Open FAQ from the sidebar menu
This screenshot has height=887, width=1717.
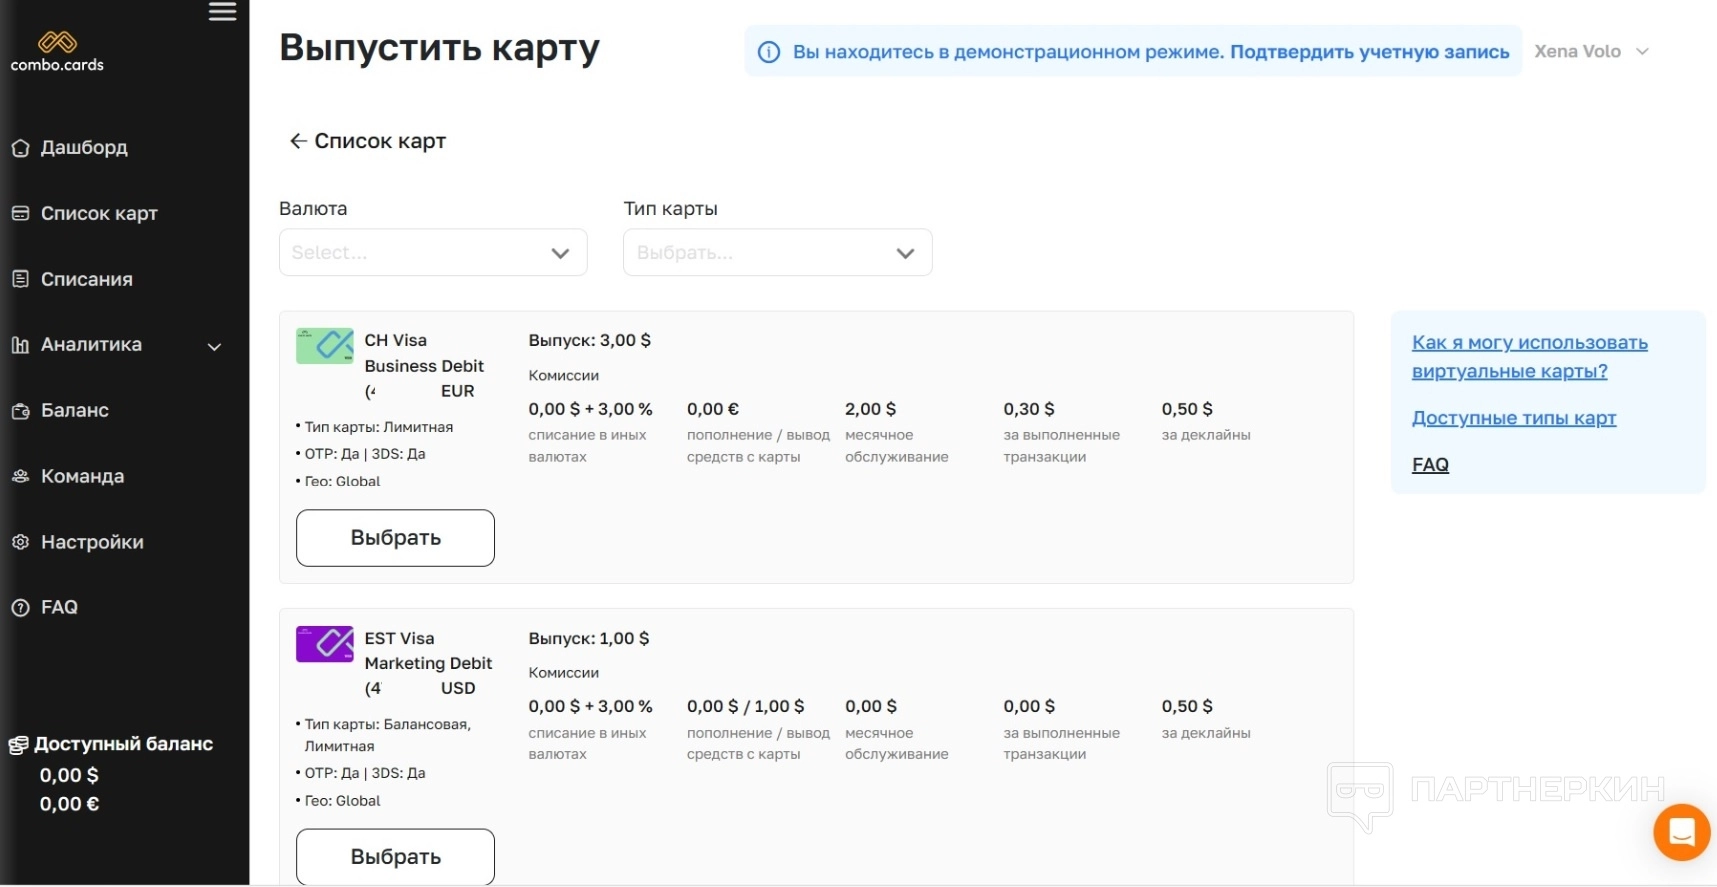click(x=59, y=607)
